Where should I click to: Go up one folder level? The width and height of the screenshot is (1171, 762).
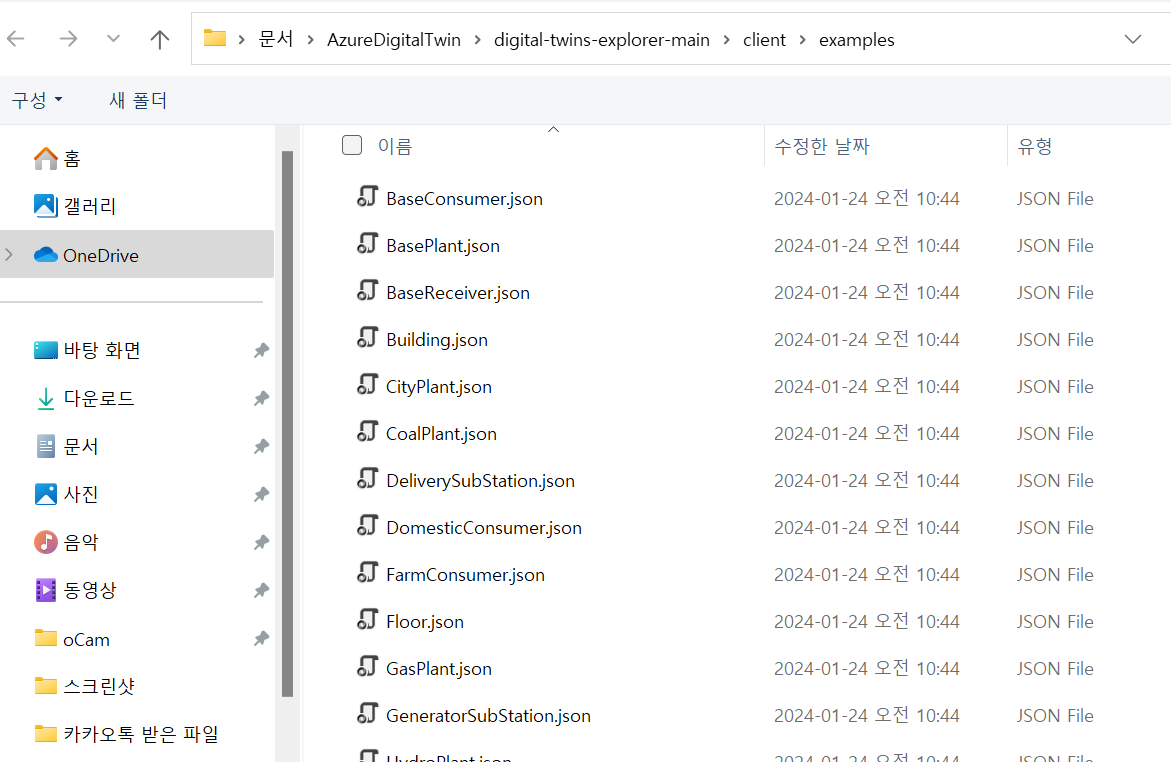160,39
